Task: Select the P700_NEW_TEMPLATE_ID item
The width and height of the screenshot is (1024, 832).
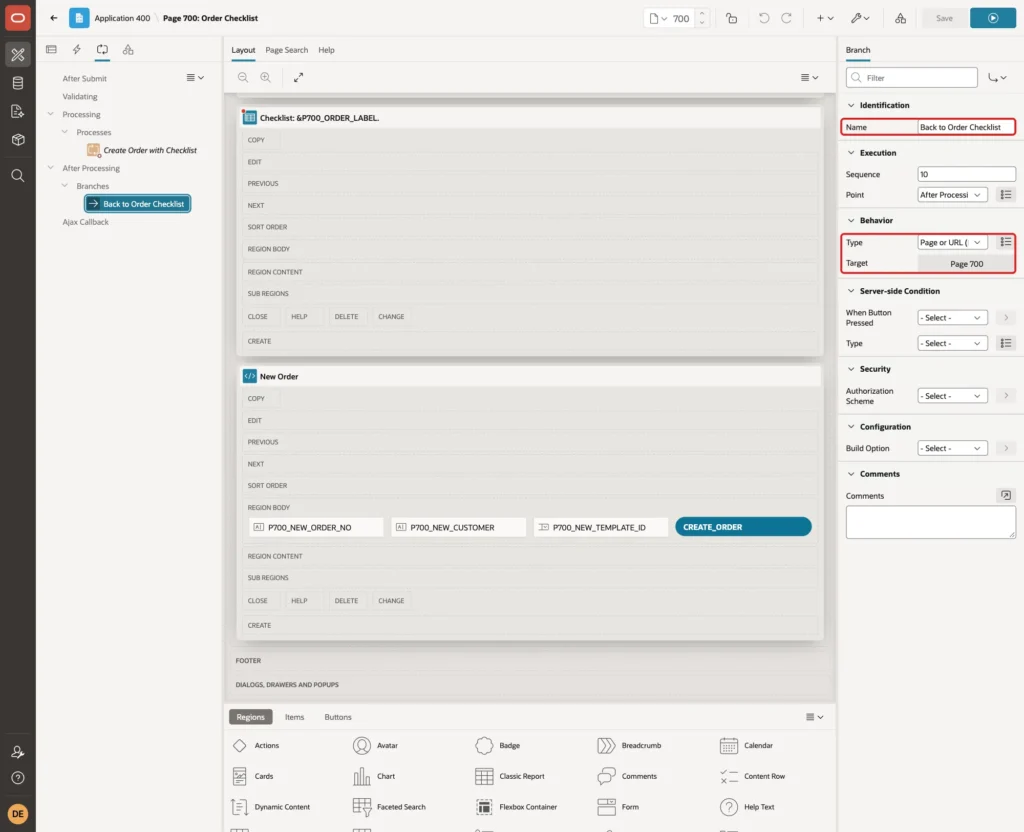Action: pyautogui.click(x=601, y=527)
